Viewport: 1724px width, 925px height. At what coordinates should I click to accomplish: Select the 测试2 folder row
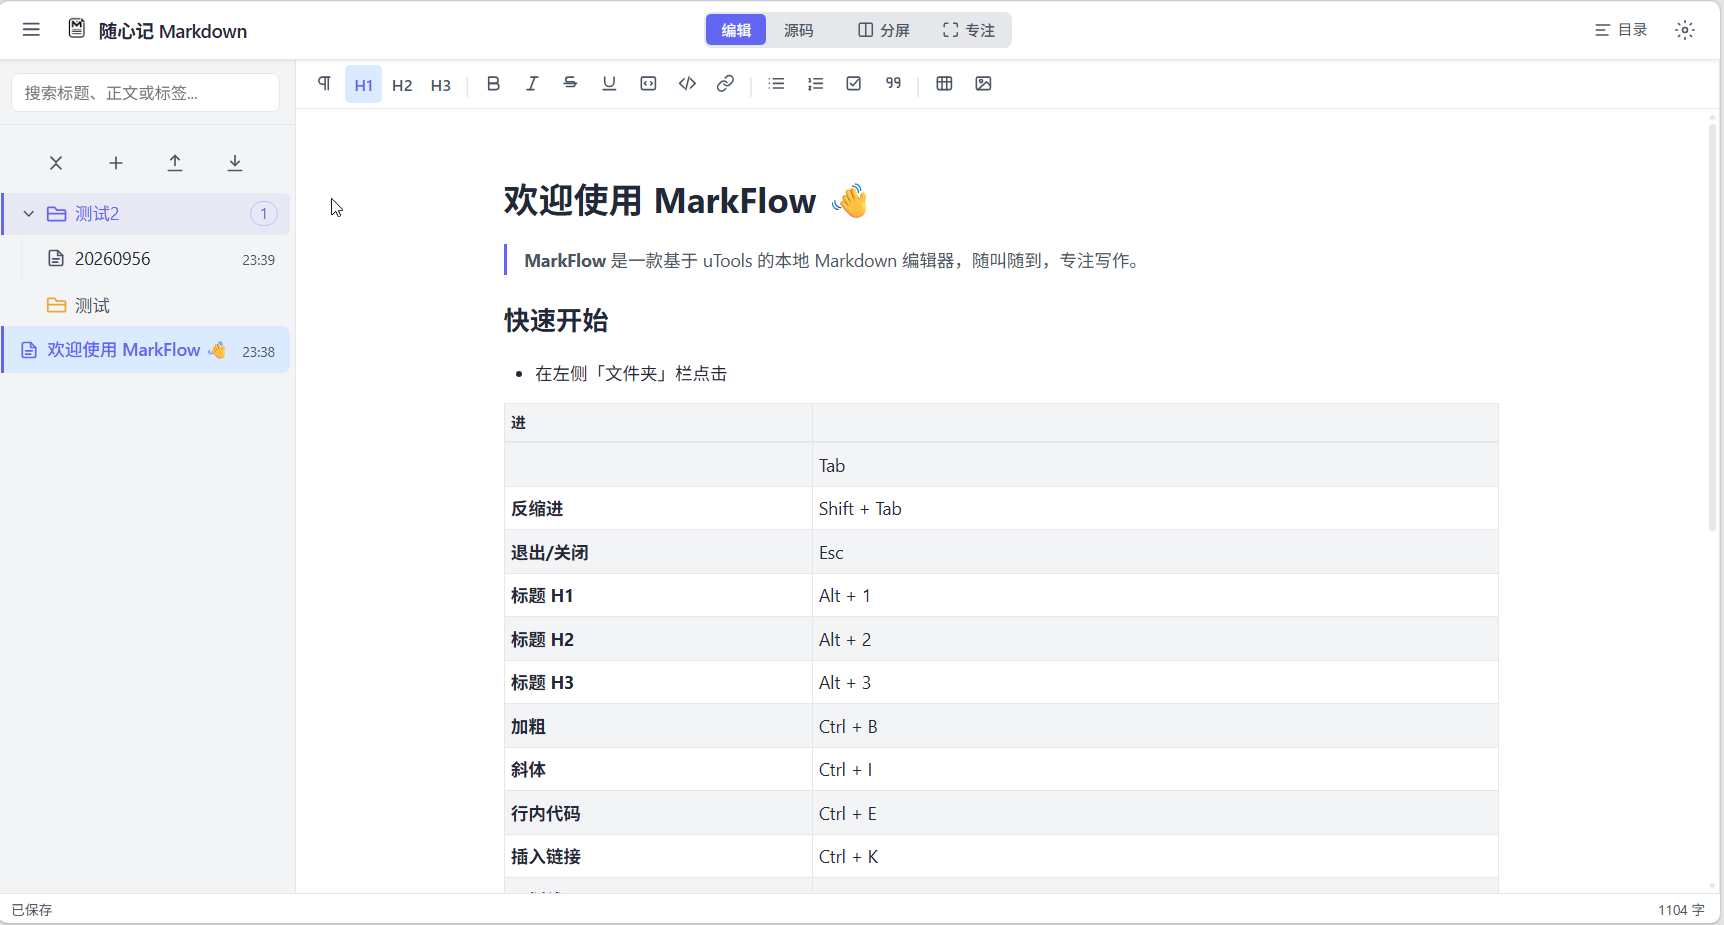(146, 214)
